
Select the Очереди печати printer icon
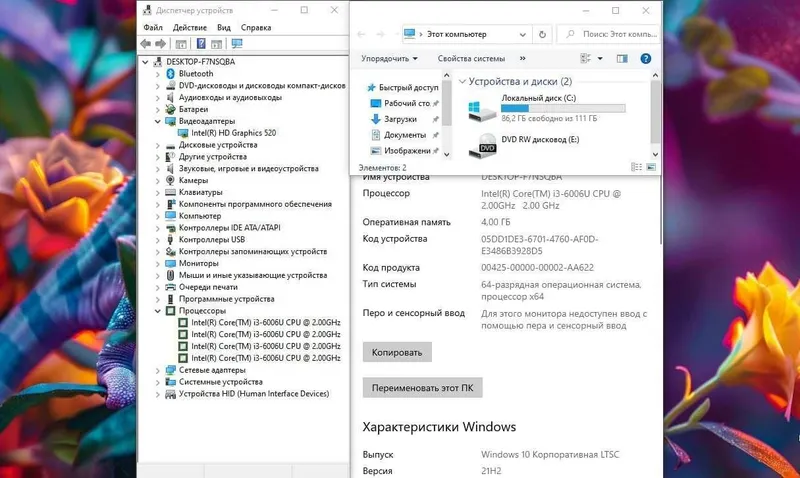point(170,287)
